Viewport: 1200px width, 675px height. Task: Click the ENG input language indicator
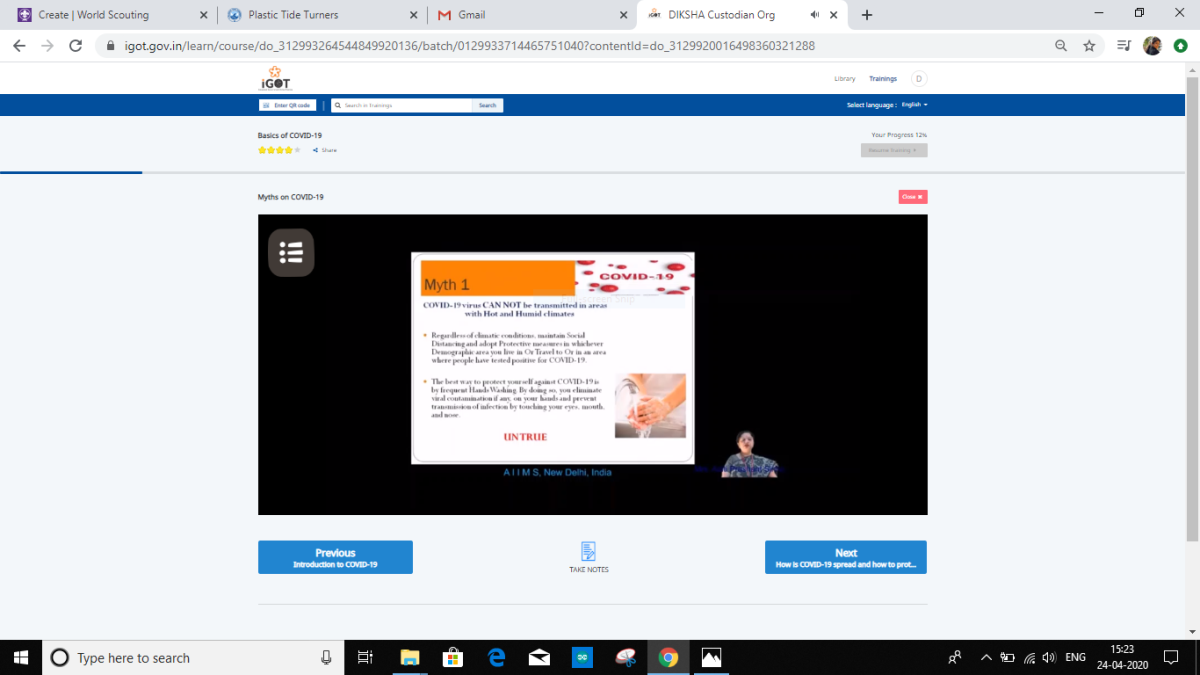pos(1076,657)
